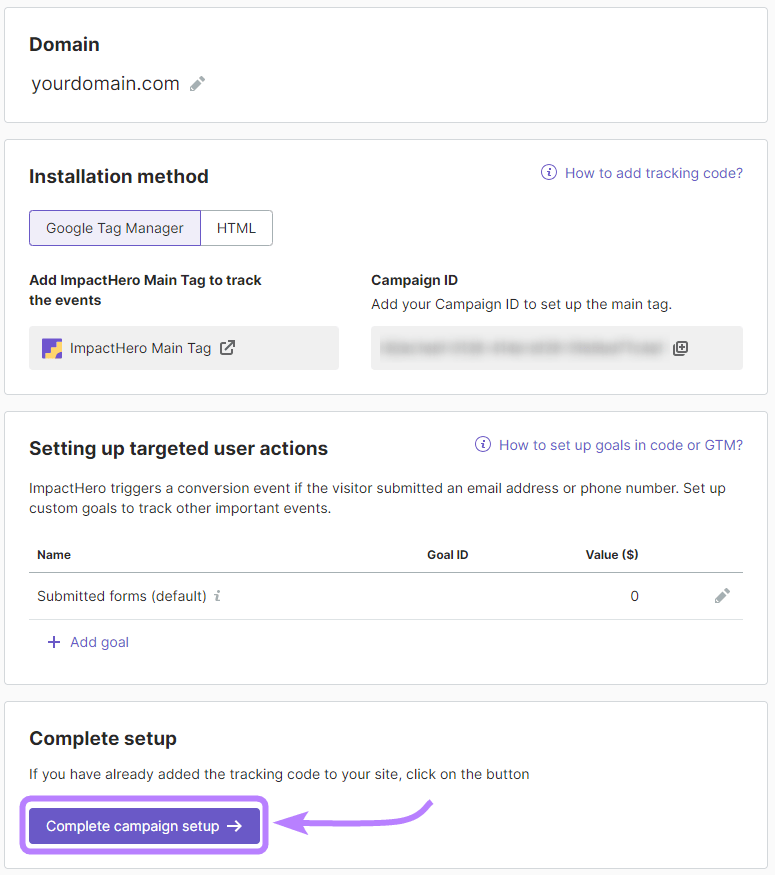Click the arrow inside the Complete campaign setup button
775x875 pixels.
pyautogui.click(x=236, y=826)
